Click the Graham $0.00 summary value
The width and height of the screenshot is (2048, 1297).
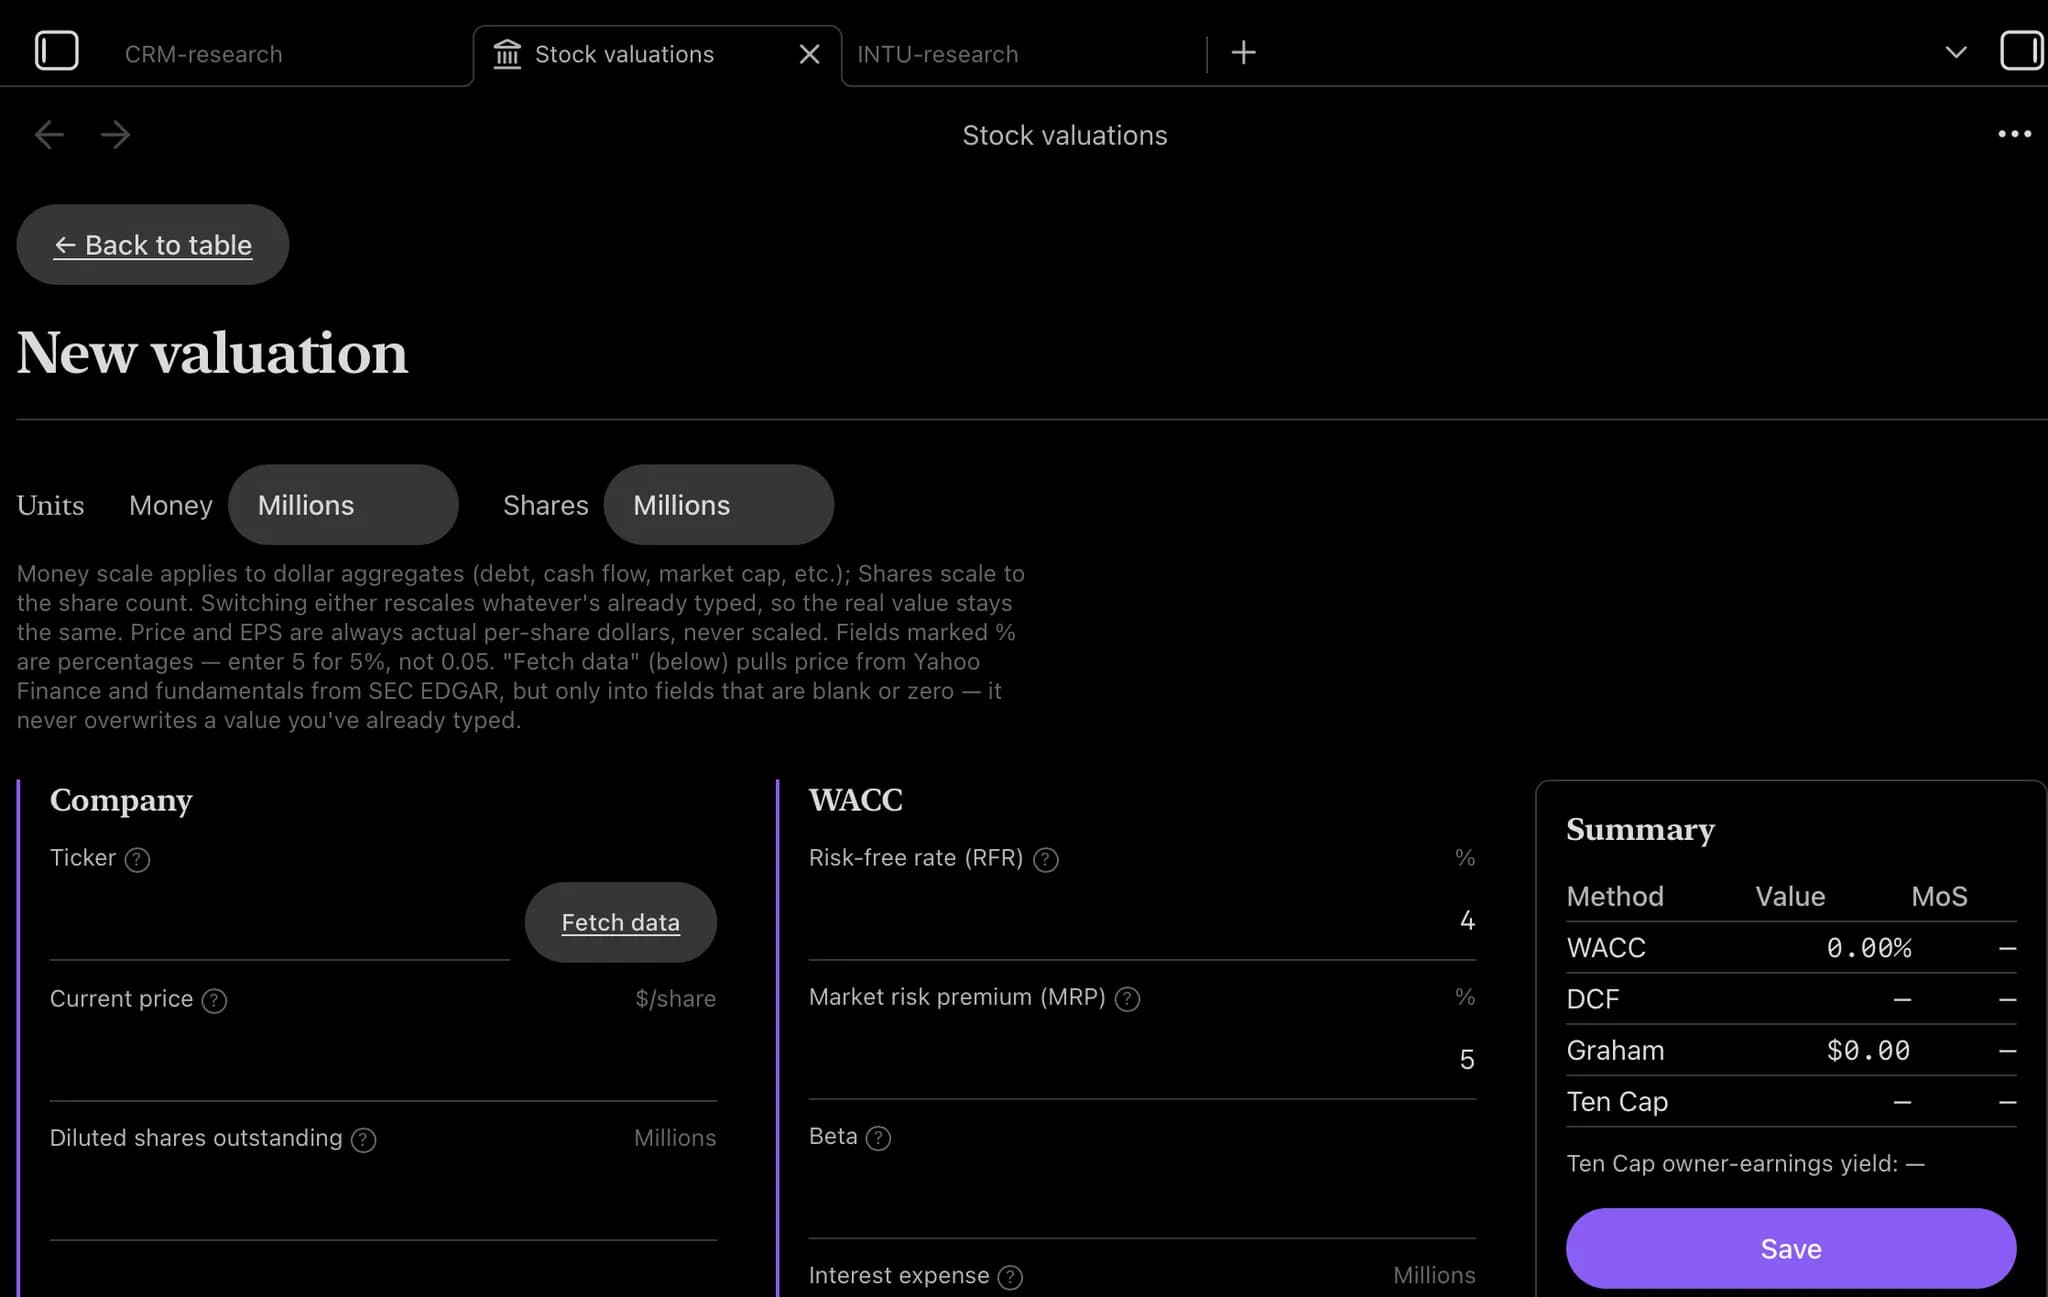[1868, 1050]
